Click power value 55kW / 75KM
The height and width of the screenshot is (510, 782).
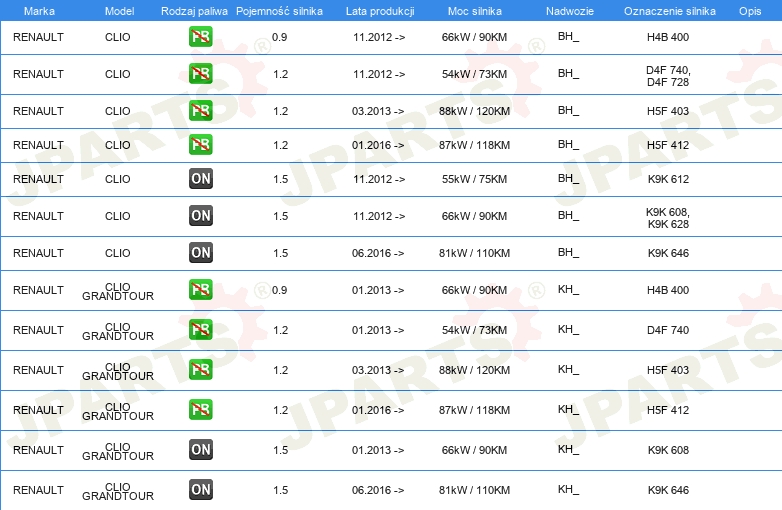point(474,179)
